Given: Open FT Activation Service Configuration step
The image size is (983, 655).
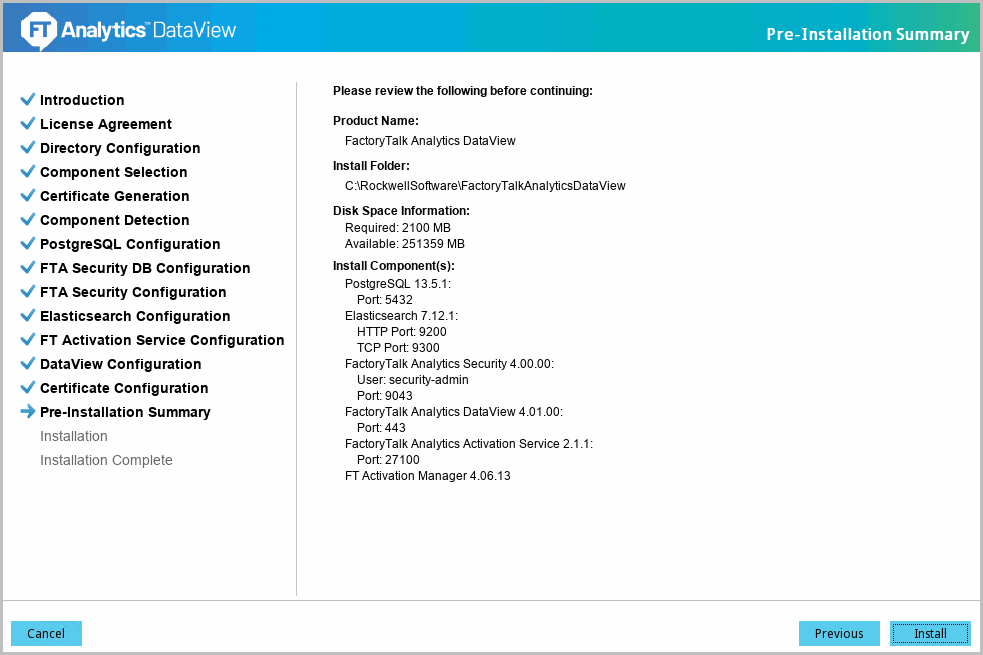Looking at the screenshot, I should (162, 340).
